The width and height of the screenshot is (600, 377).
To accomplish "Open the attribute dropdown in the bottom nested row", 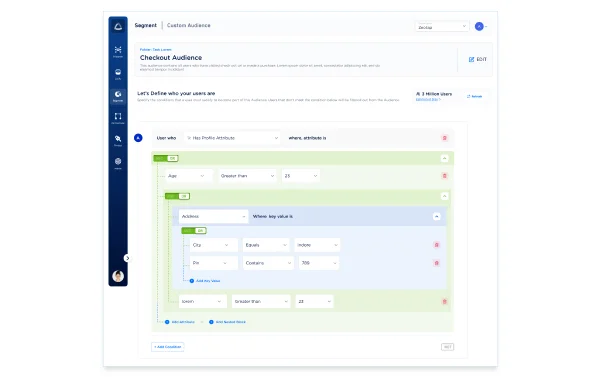I will [x=202, y=302].
